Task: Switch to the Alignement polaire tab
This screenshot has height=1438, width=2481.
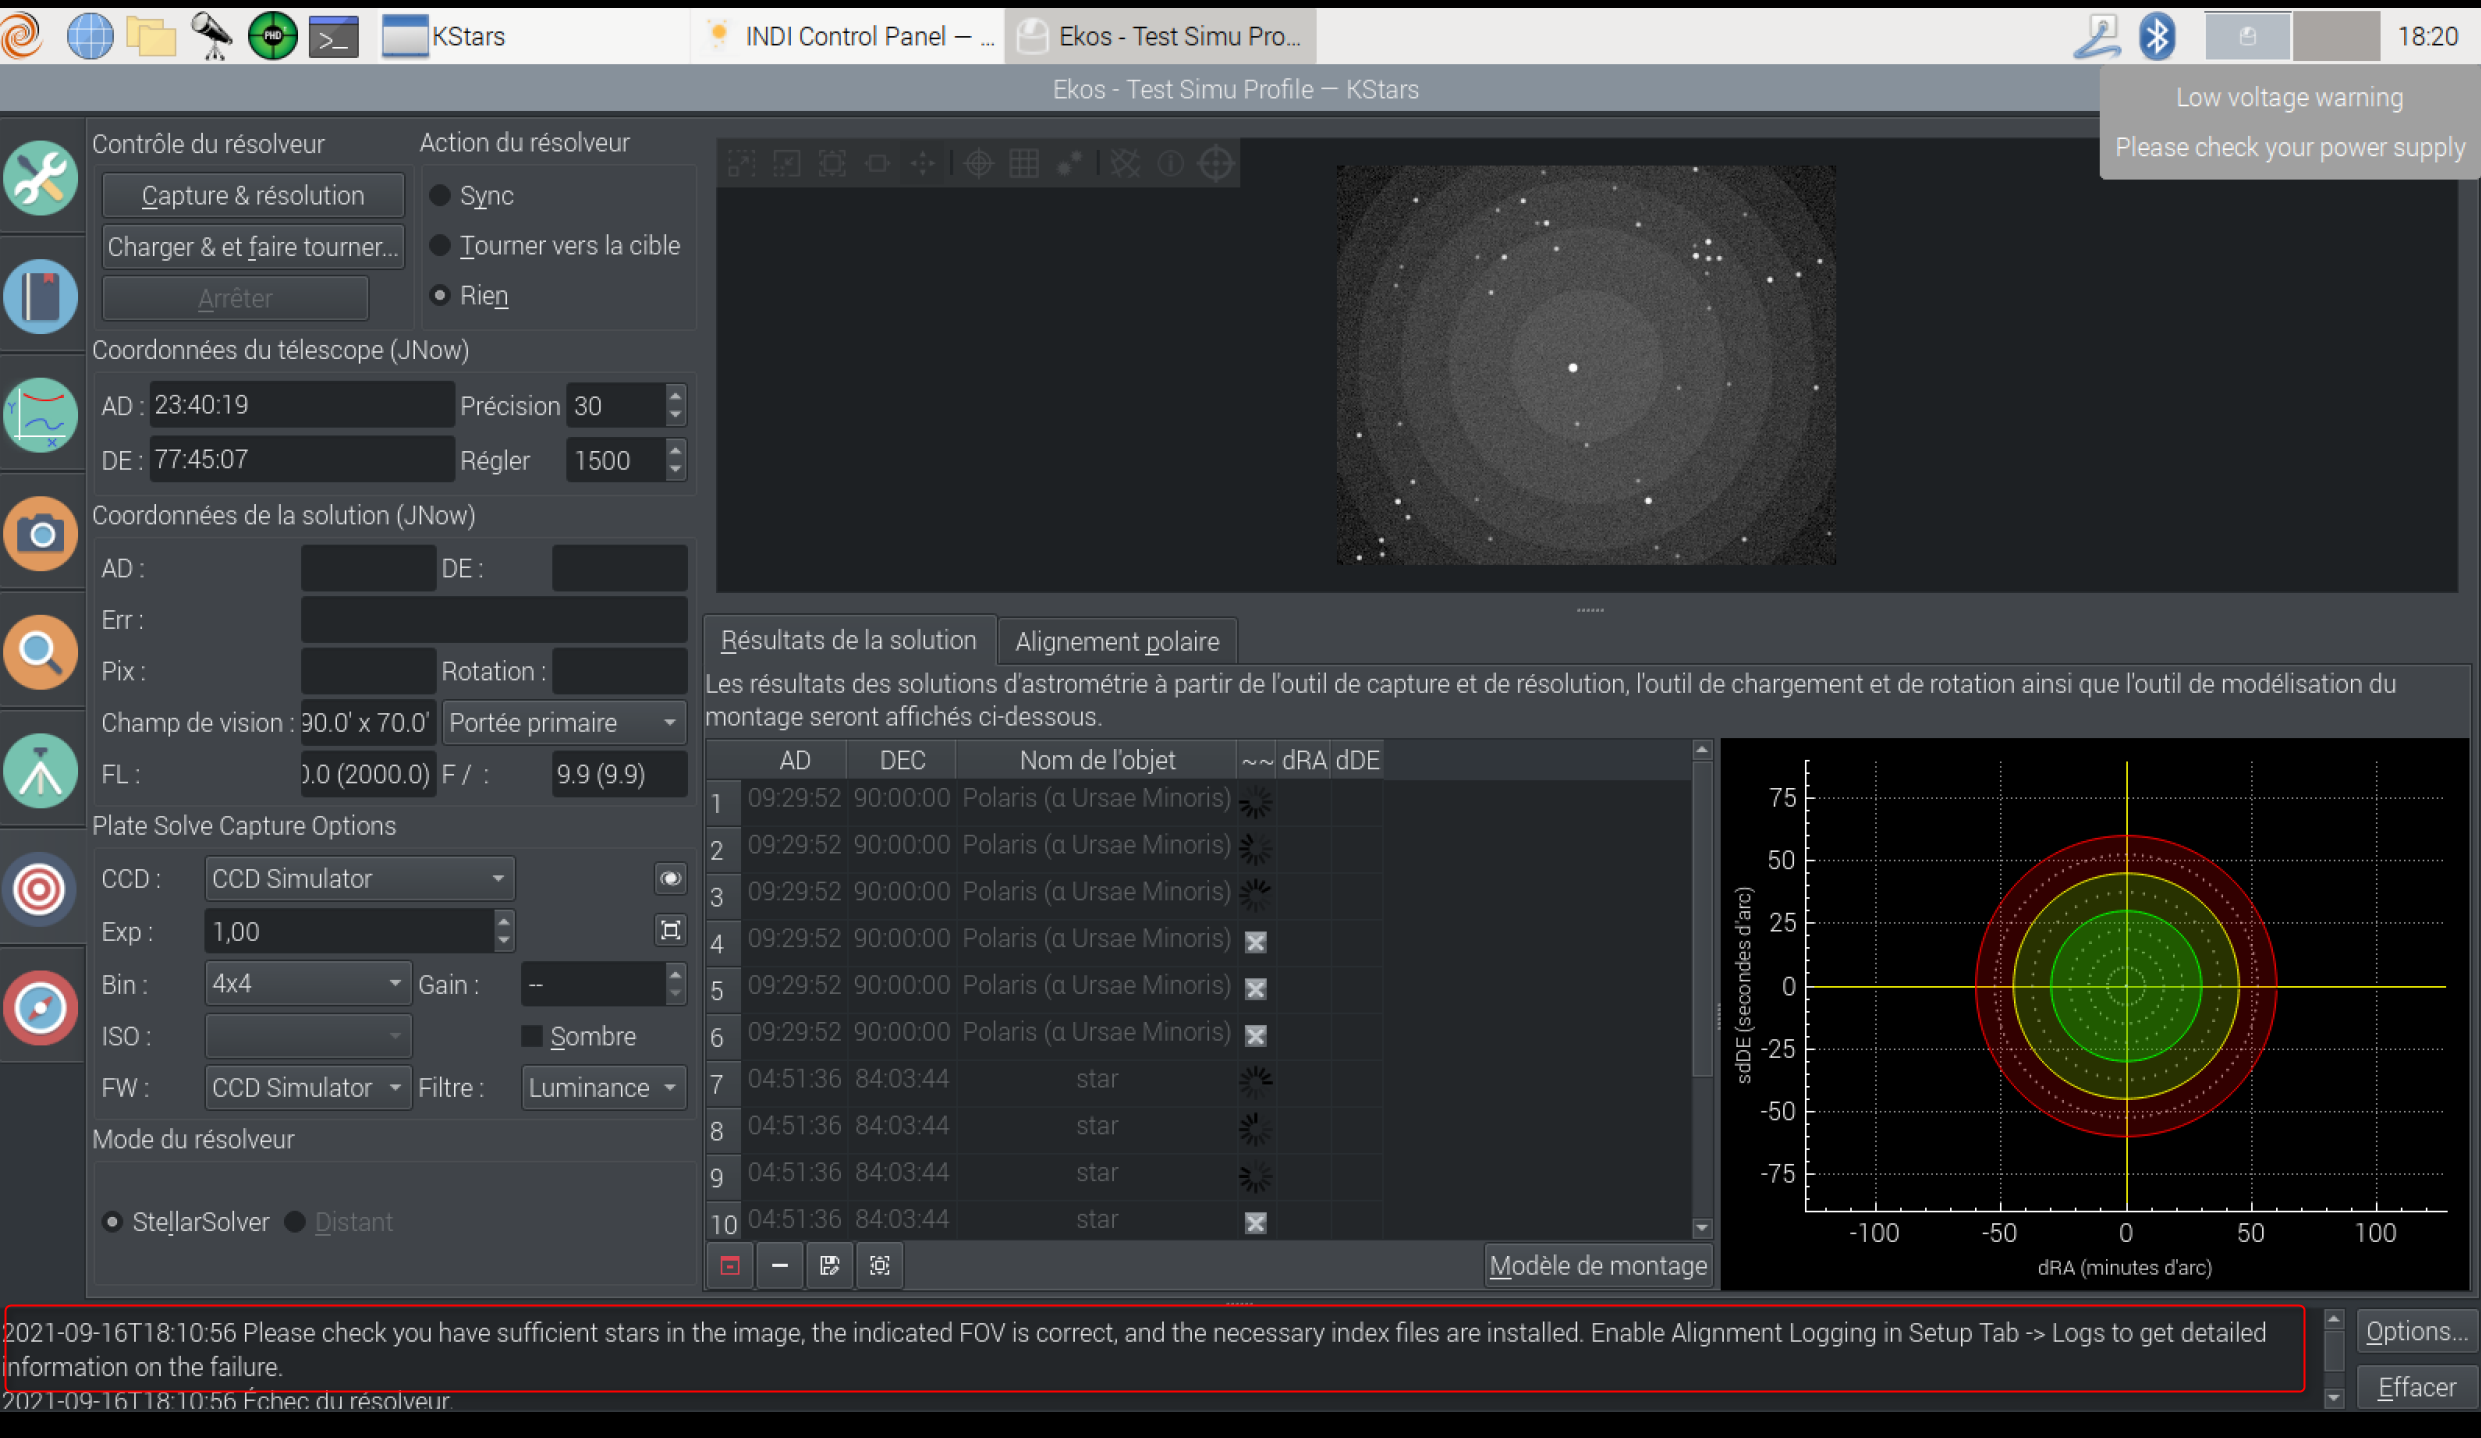Action: (1117, 641)
